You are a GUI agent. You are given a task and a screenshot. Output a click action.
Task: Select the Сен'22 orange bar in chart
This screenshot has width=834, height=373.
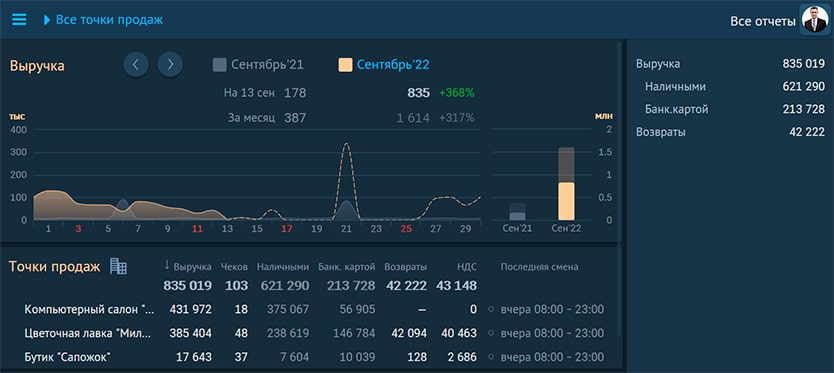(566, 201)
